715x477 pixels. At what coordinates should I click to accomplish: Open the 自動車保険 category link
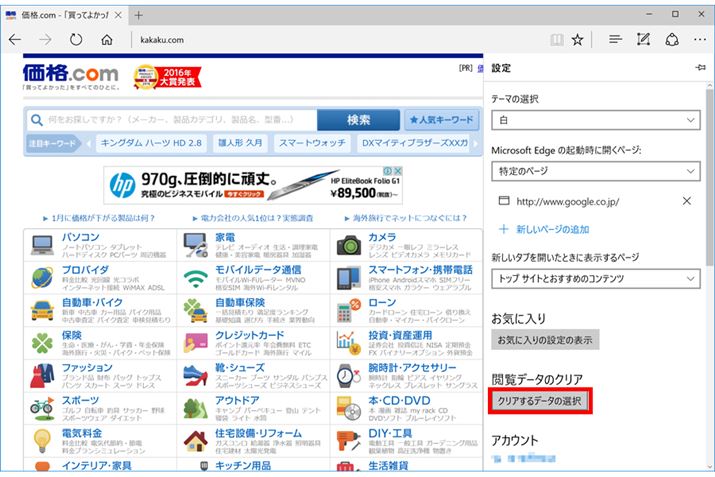click(240, 302)
